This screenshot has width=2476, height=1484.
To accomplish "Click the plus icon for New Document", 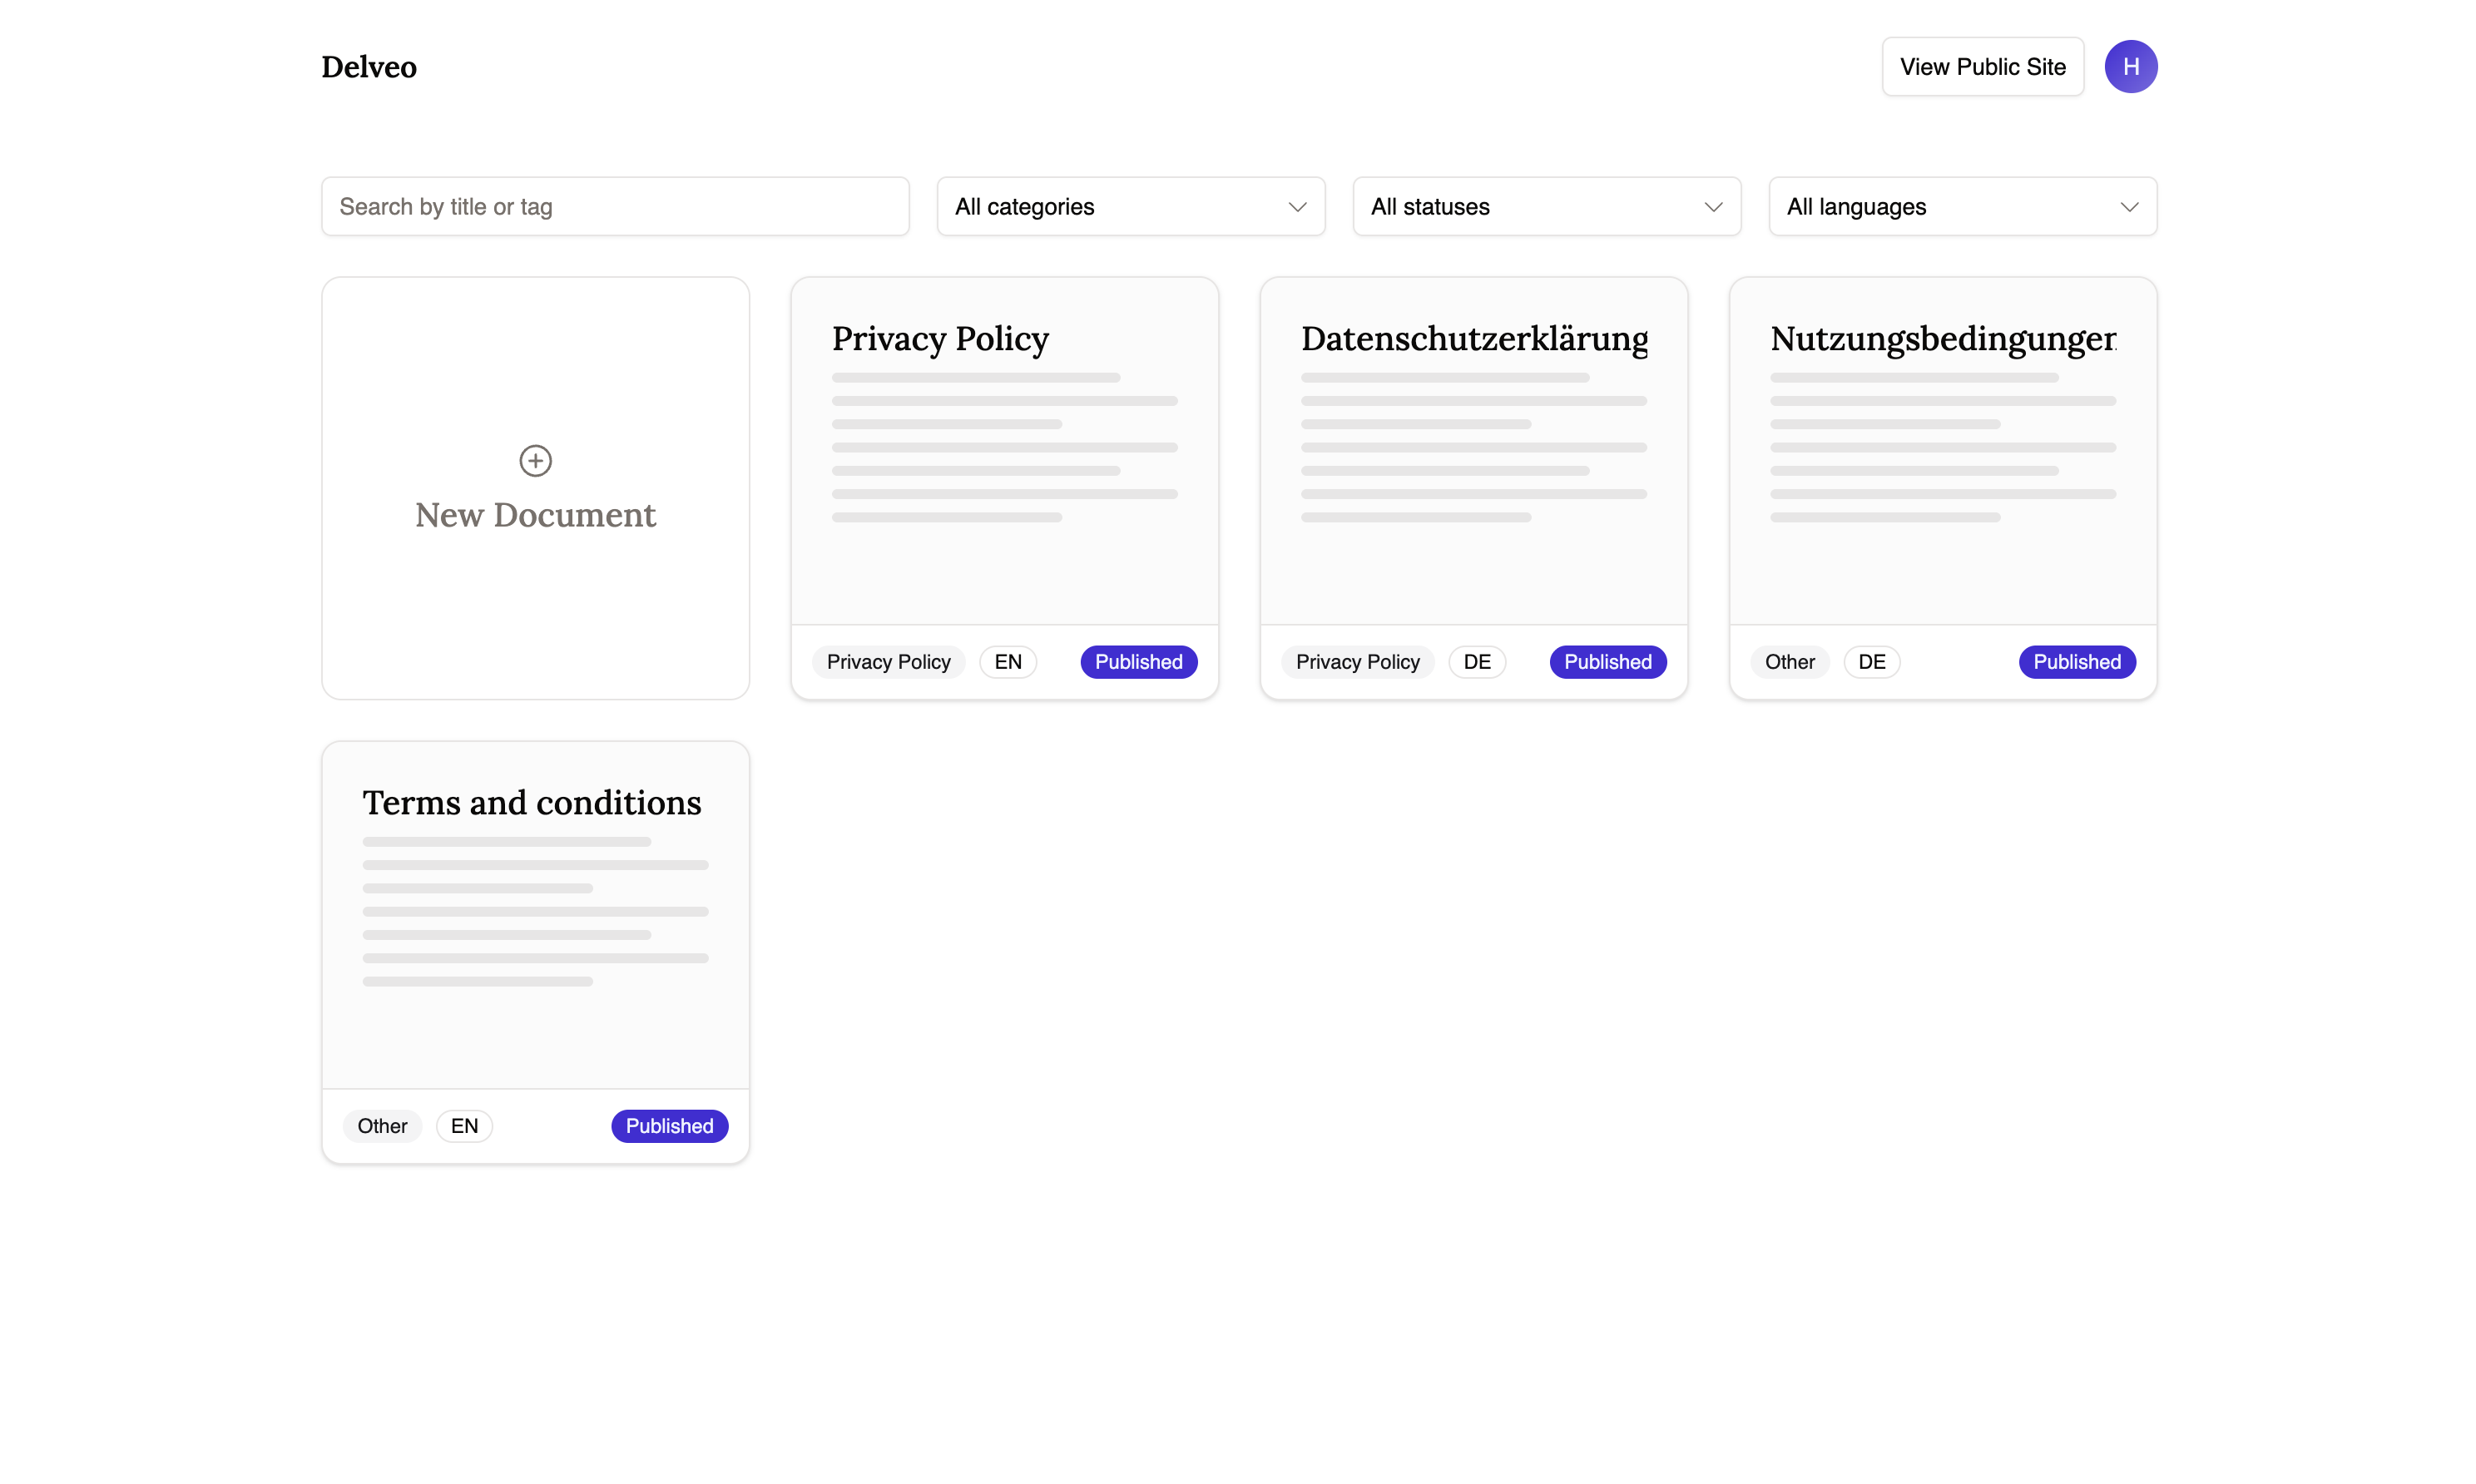I will (x=535, y=460).
